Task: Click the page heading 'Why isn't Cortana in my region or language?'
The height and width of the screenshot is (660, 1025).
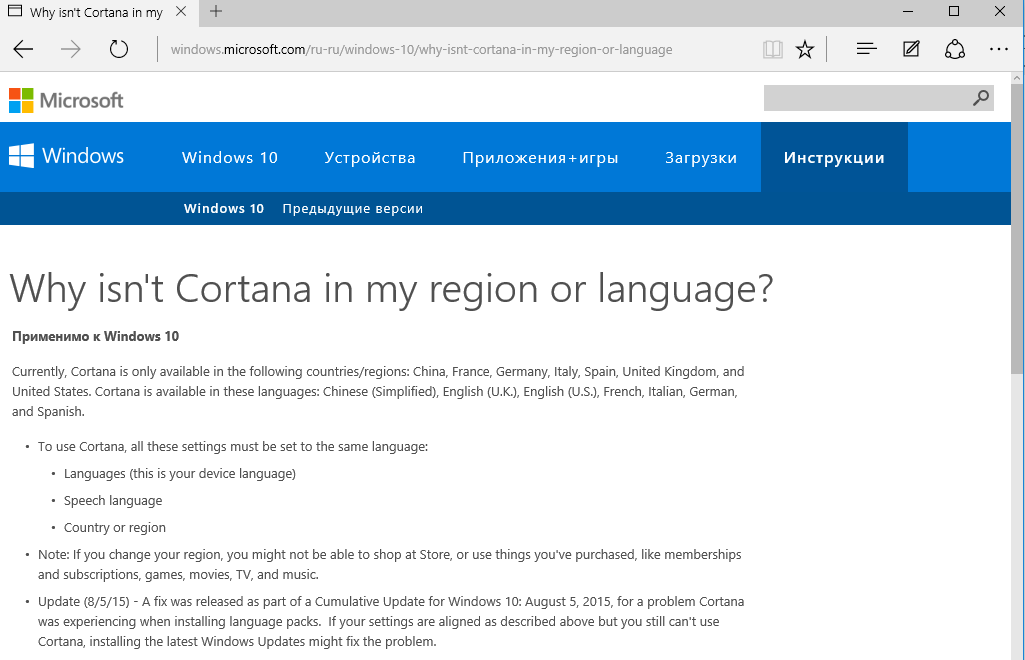Action: point(391,288)
